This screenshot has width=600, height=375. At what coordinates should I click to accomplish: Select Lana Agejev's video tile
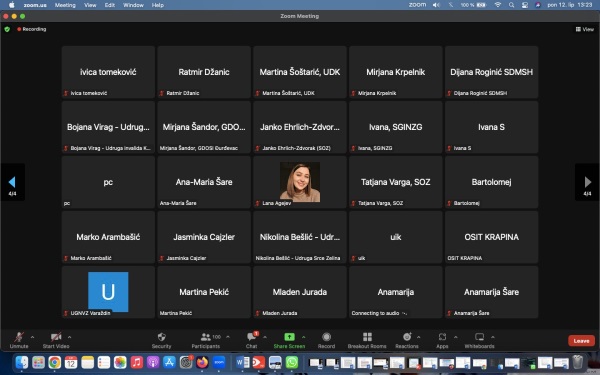[x=300, y=182]
